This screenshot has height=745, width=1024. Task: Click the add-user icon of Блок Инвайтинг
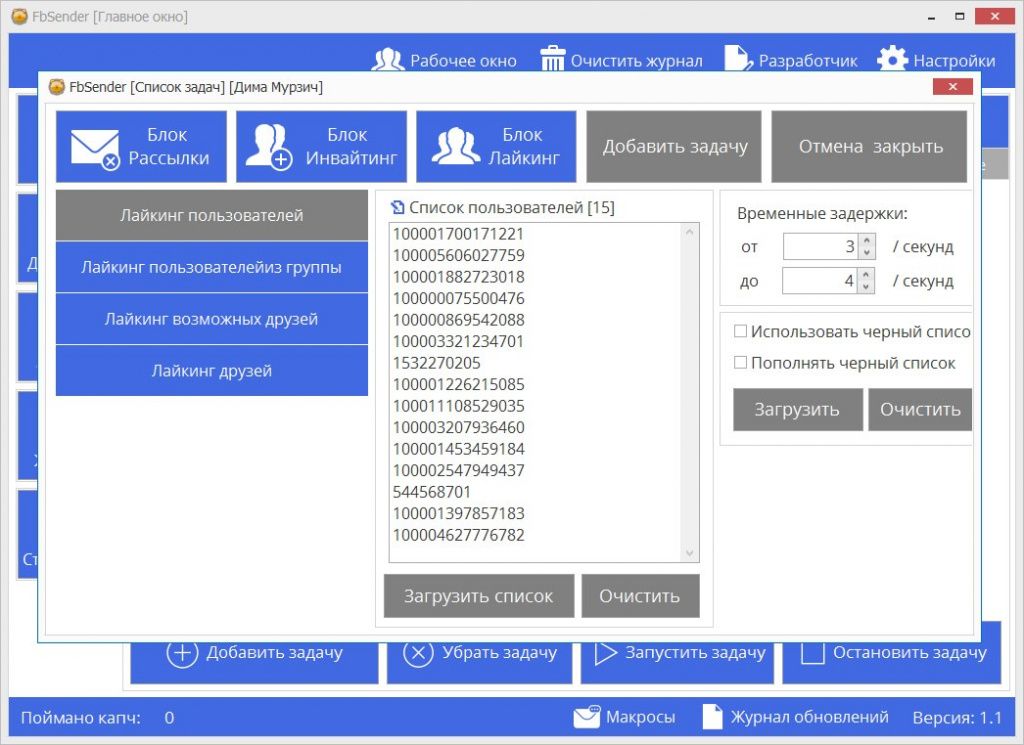click(269, 147)
